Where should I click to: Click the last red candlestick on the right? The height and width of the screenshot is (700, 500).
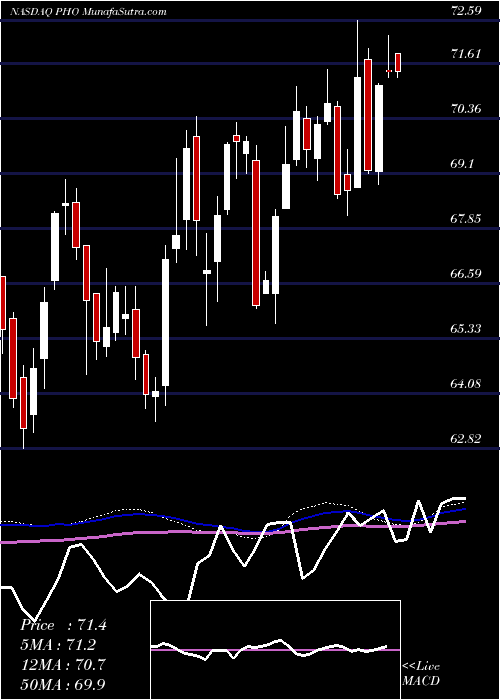pos(398,62)
